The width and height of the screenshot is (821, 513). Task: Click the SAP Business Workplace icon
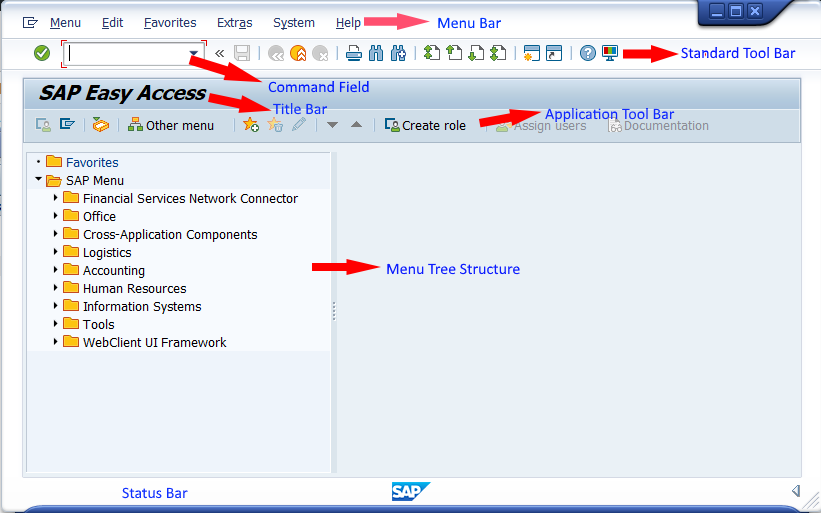pos(101,125)
